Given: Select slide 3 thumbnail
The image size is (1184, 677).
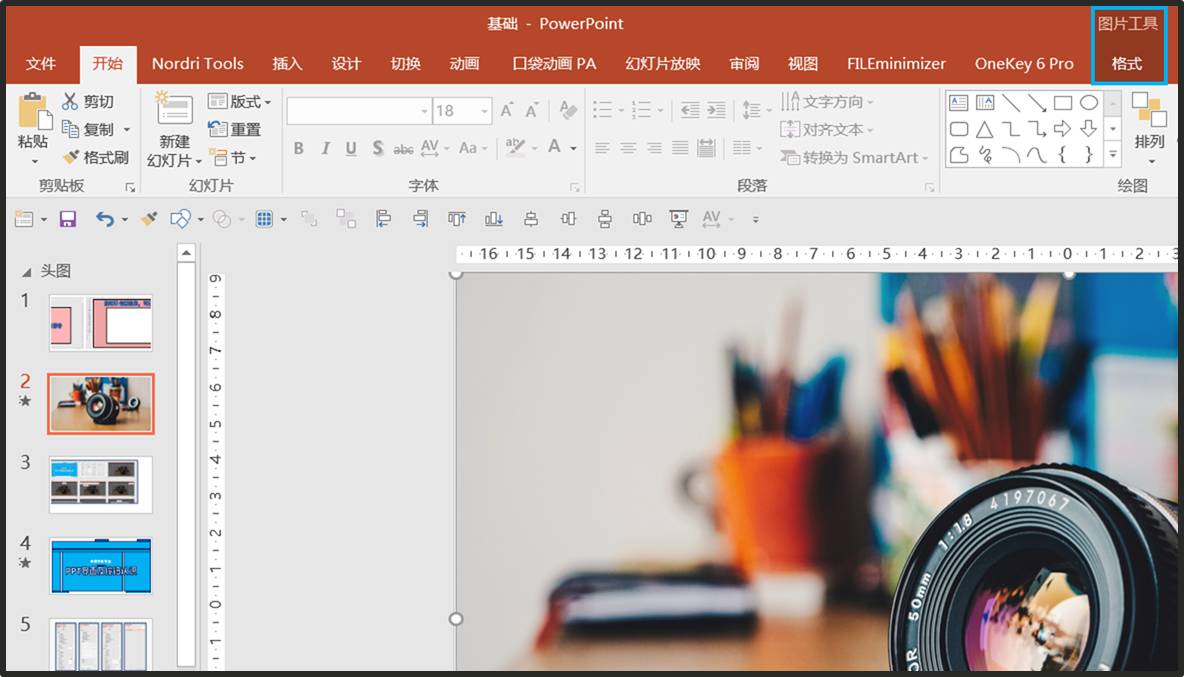Looking at the screenshot, I should 101,485.
